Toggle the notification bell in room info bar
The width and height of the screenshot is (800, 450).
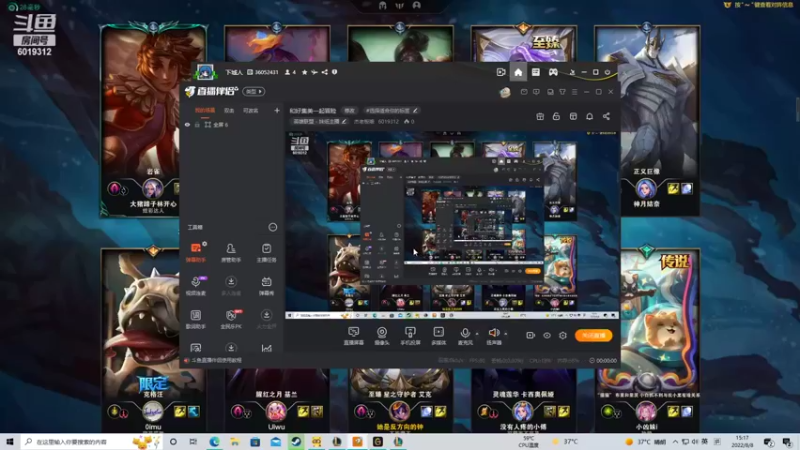coord(589,116)
